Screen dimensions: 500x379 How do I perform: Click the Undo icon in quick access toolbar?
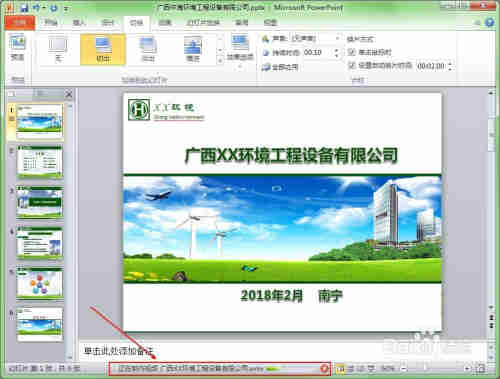(36, 8)
